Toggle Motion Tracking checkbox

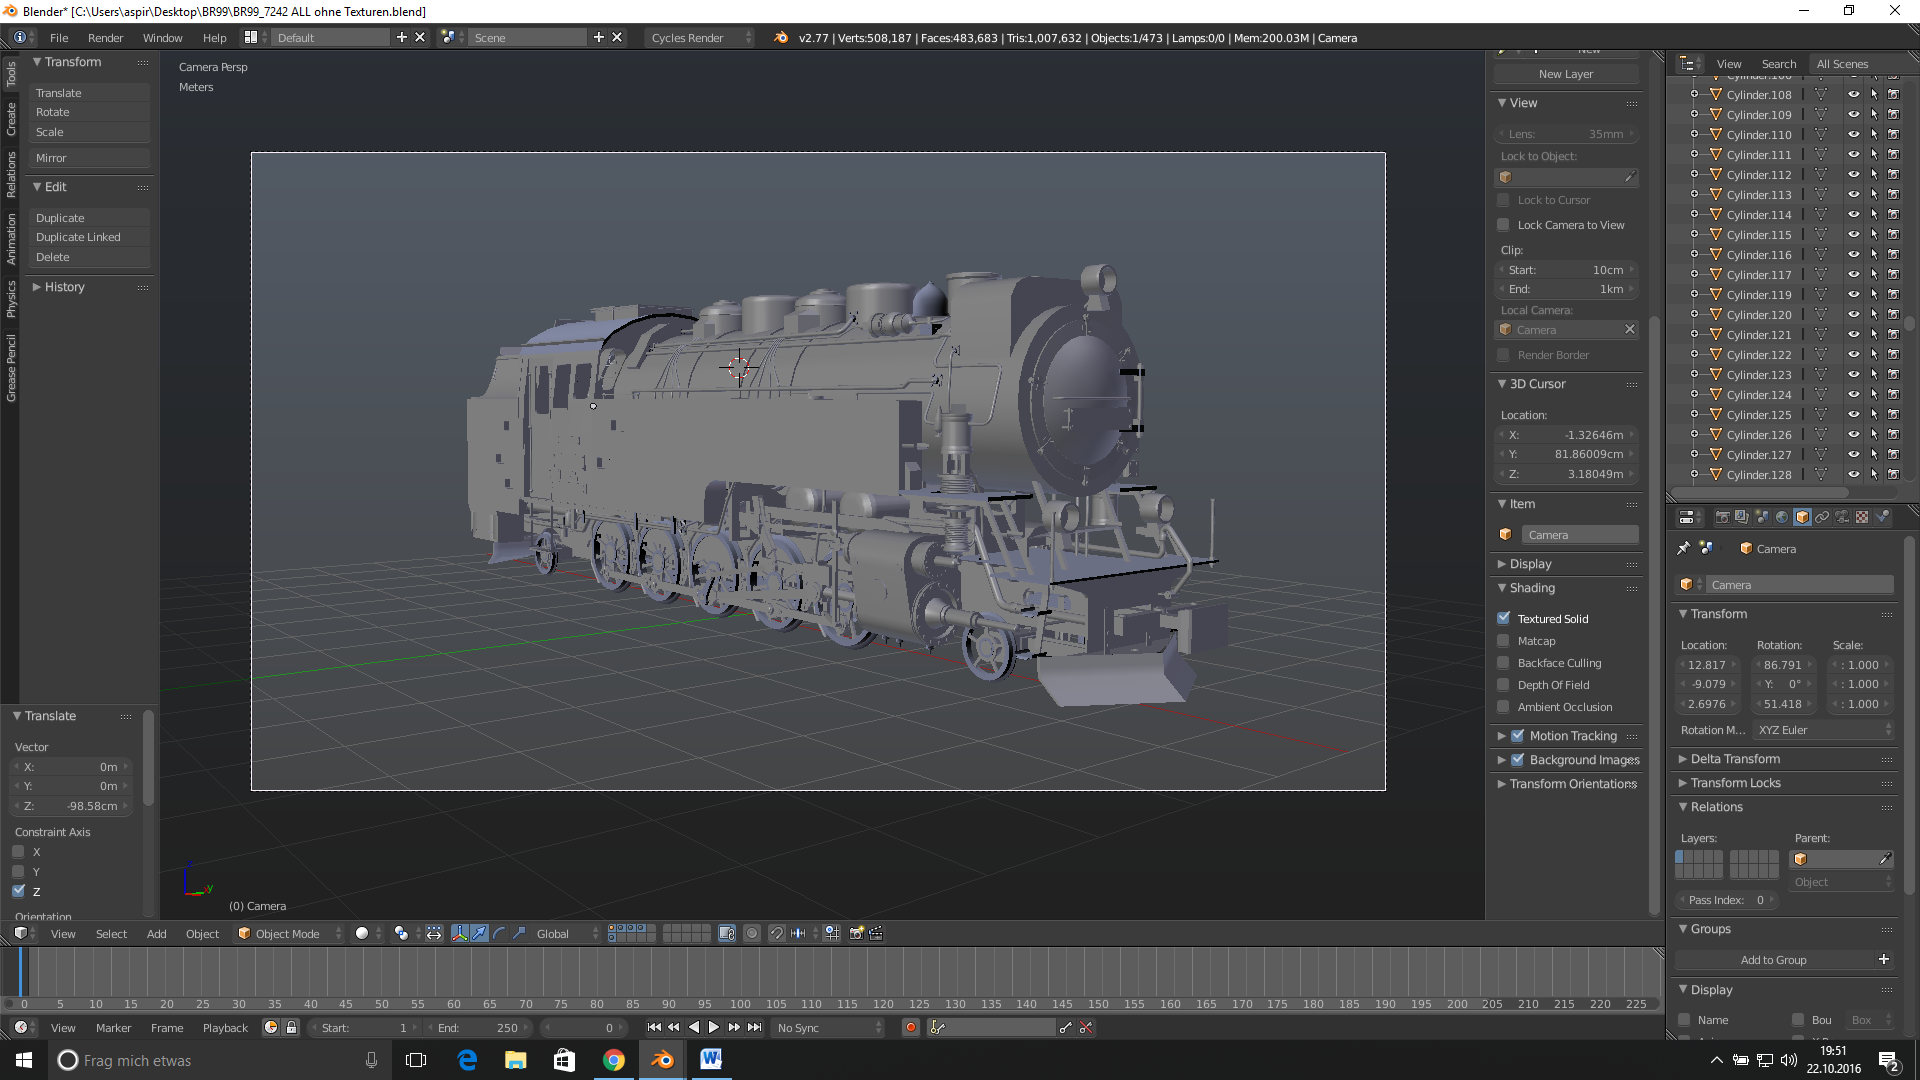(x=1518, y=735)
